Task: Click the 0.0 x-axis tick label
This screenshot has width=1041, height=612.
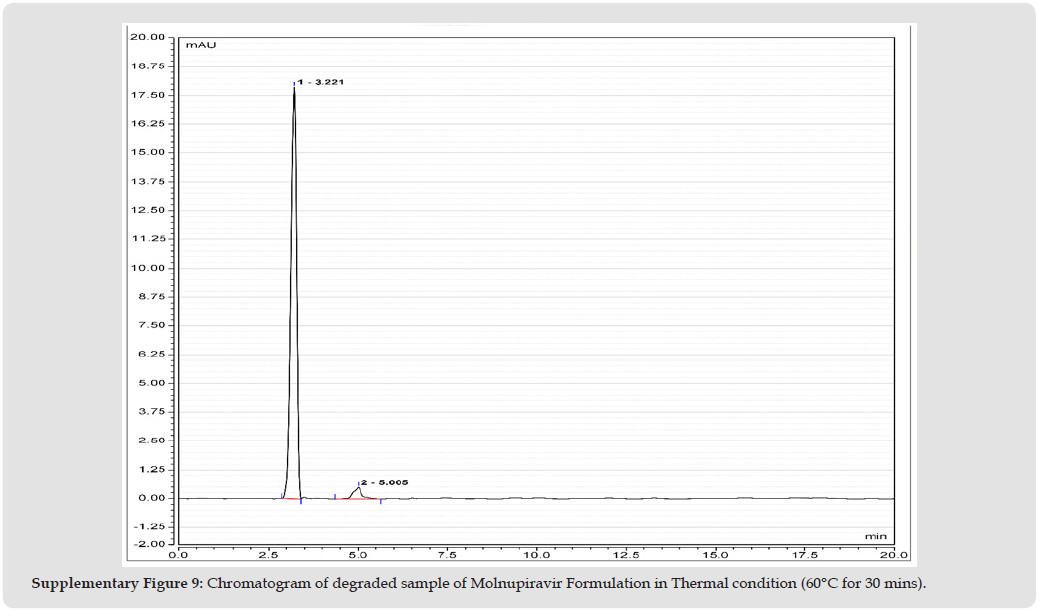Action: coord(178,554)
